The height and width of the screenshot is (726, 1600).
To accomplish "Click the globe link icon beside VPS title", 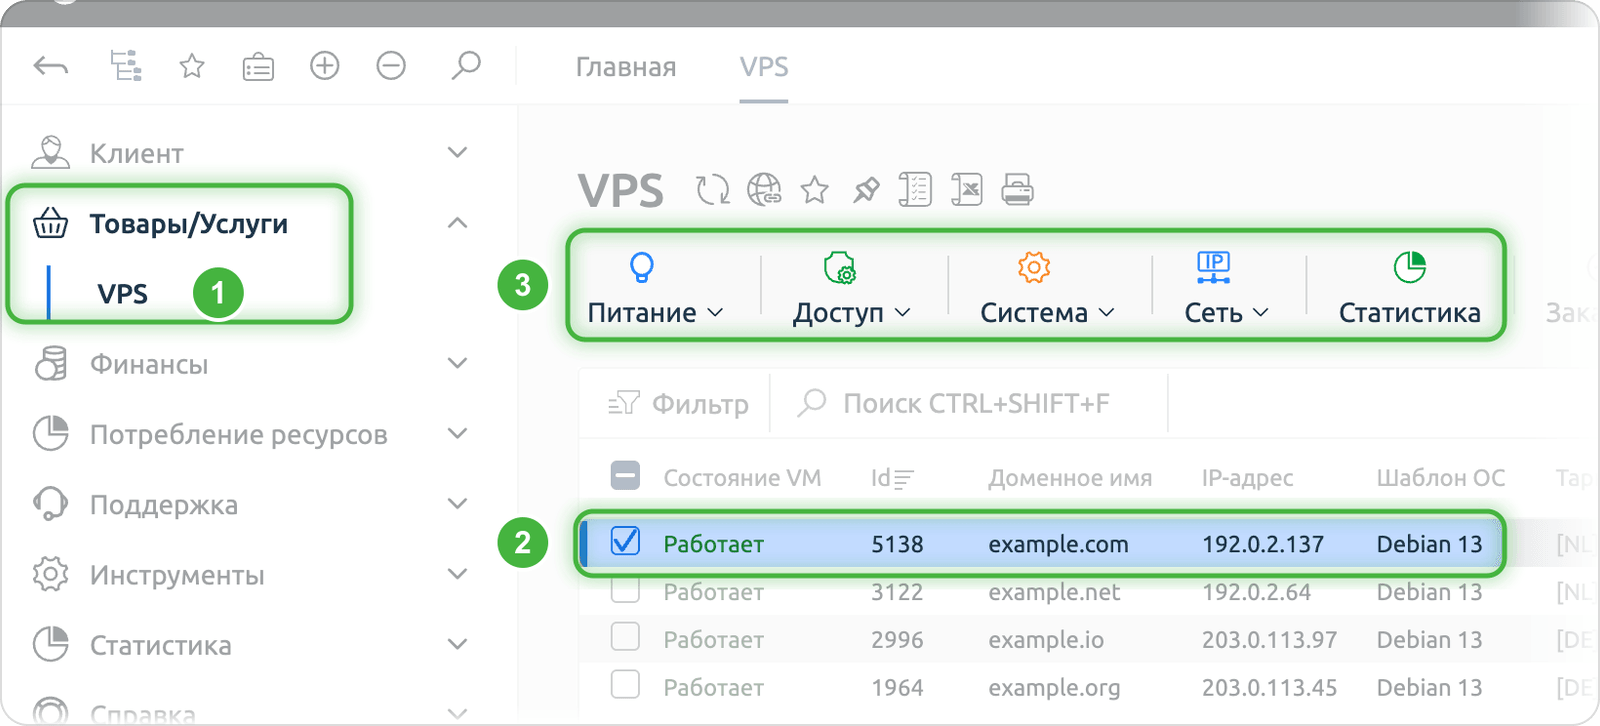I will tap(764, 189).
